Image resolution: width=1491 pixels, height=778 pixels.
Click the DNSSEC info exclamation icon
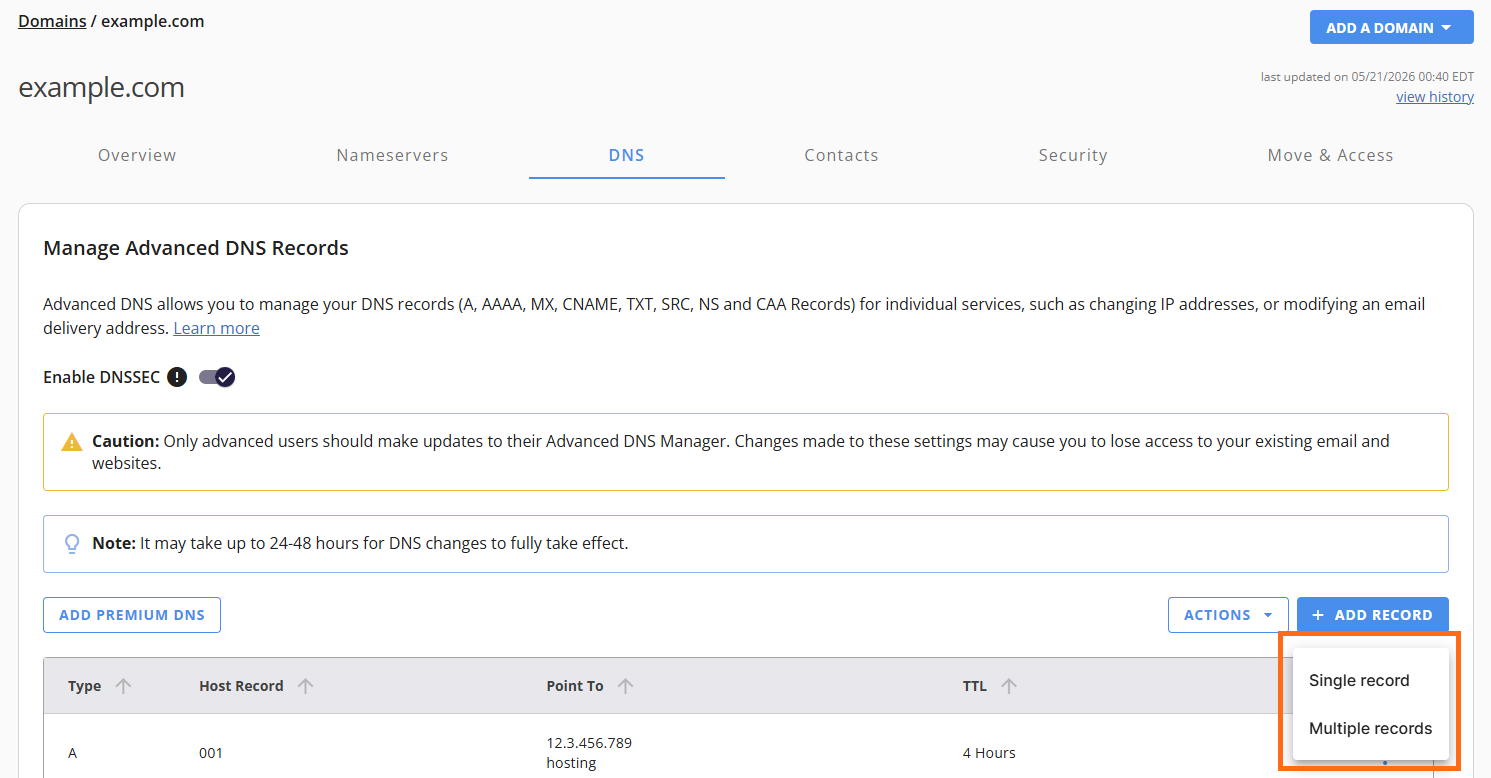(177, 377)
